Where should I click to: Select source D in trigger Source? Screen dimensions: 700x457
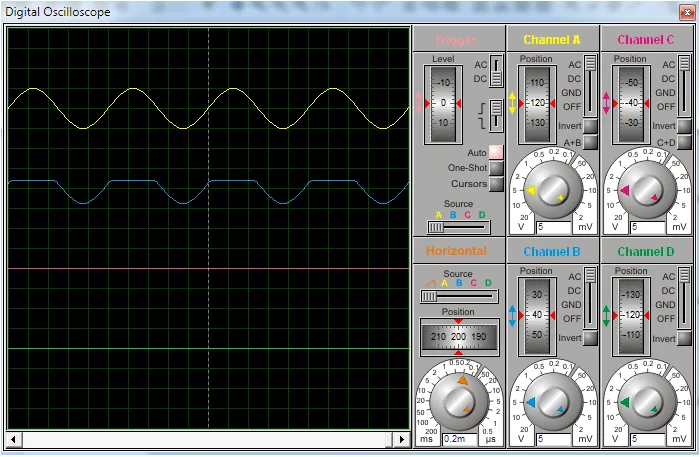click(x=482, y=215)
